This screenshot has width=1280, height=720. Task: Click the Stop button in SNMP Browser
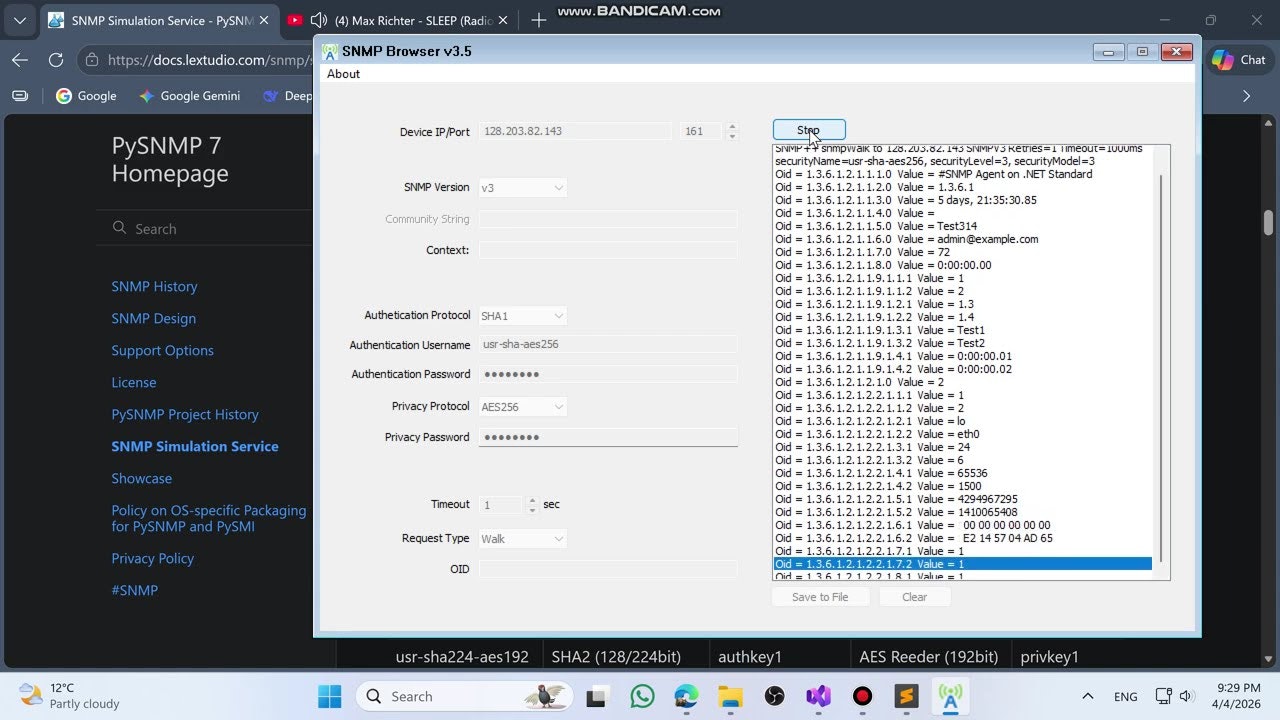pos(809,130)
